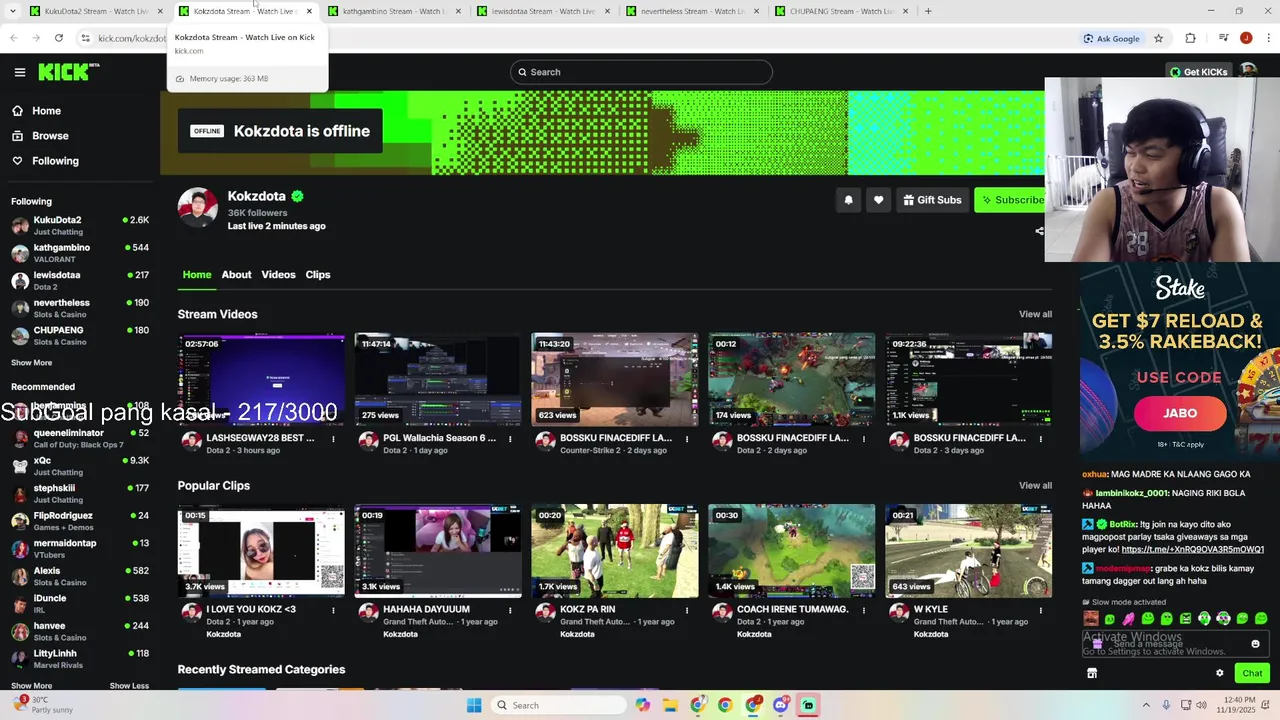The image size is (1280, 720).
Task: Open options menu for I LOVE YOU KOKZ clip
Action: [x=333, y=610]
